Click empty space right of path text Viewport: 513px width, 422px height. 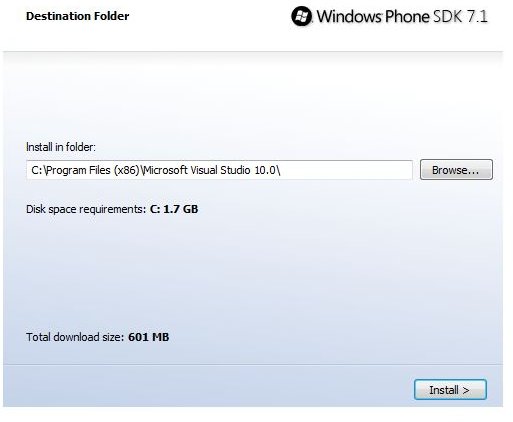coord(347,170)
